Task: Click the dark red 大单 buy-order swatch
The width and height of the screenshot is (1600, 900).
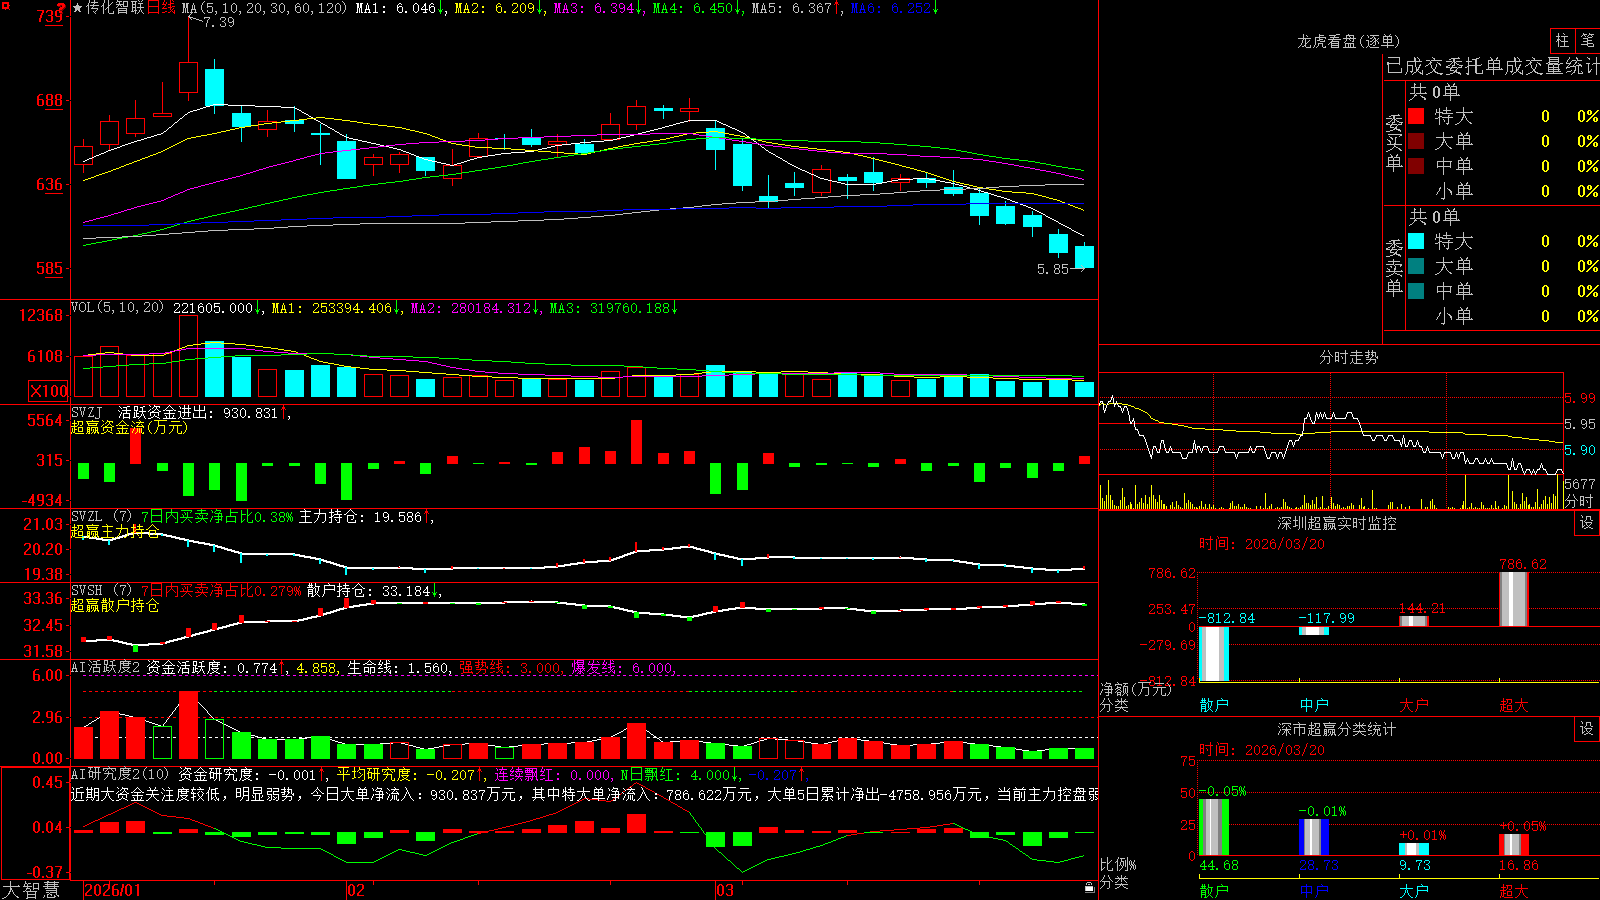Action: point(1416,141)
